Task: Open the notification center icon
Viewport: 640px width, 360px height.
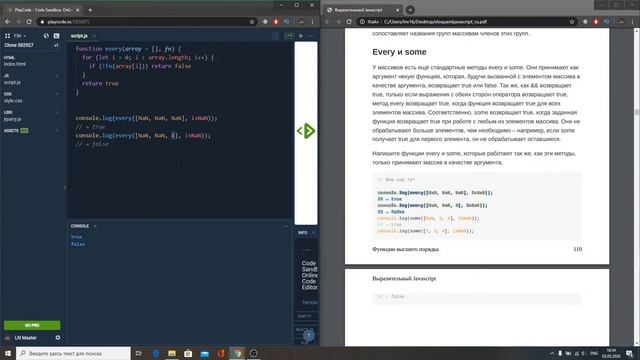Action: (629, 353)
